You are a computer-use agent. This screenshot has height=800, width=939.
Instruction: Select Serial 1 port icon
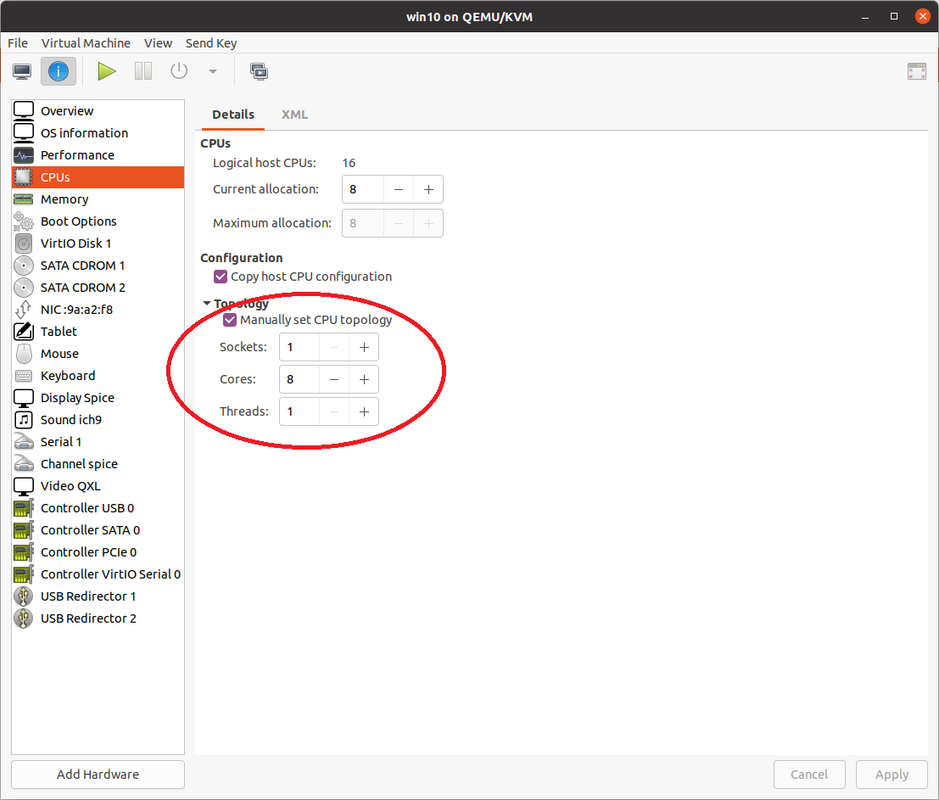(23, 442)
